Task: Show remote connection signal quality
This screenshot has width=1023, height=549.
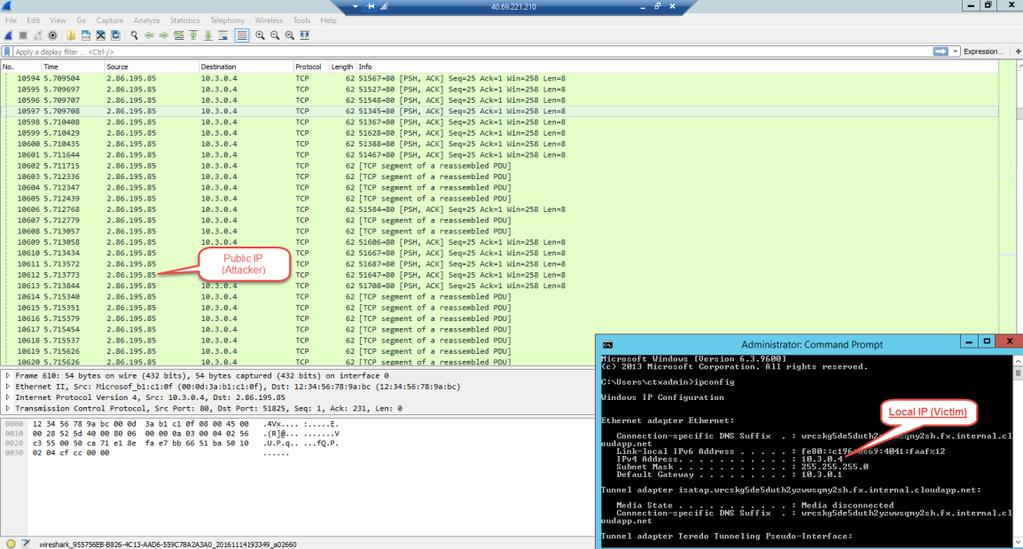Action: pos(384,6)
